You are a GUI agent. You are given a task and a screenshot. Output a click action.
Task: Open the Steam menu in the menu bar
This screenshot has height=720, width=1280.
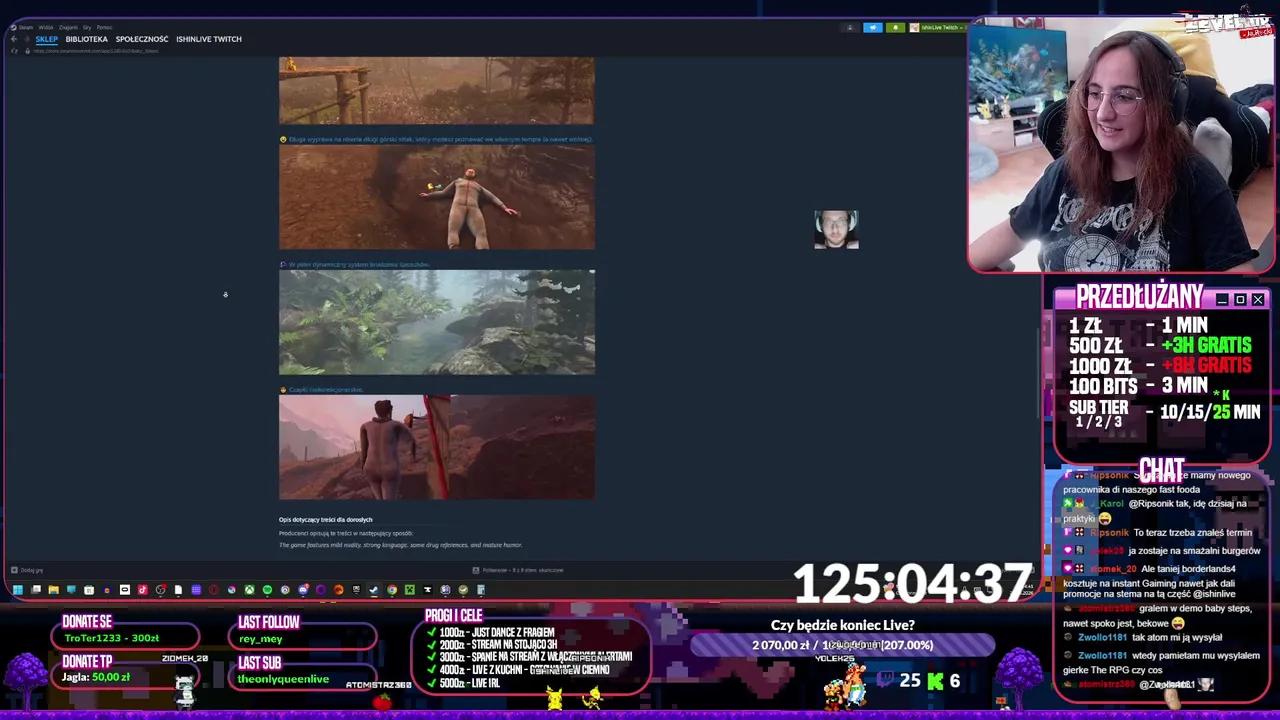tap(25, 28)
